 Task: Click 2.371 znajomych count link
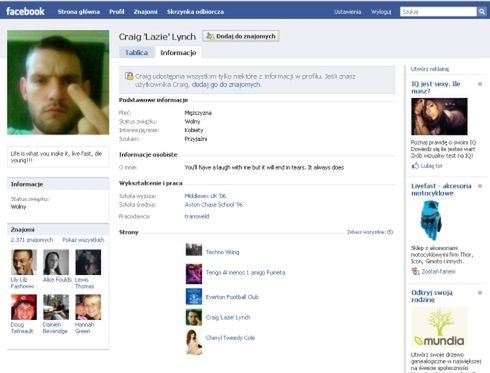(32, 240)
